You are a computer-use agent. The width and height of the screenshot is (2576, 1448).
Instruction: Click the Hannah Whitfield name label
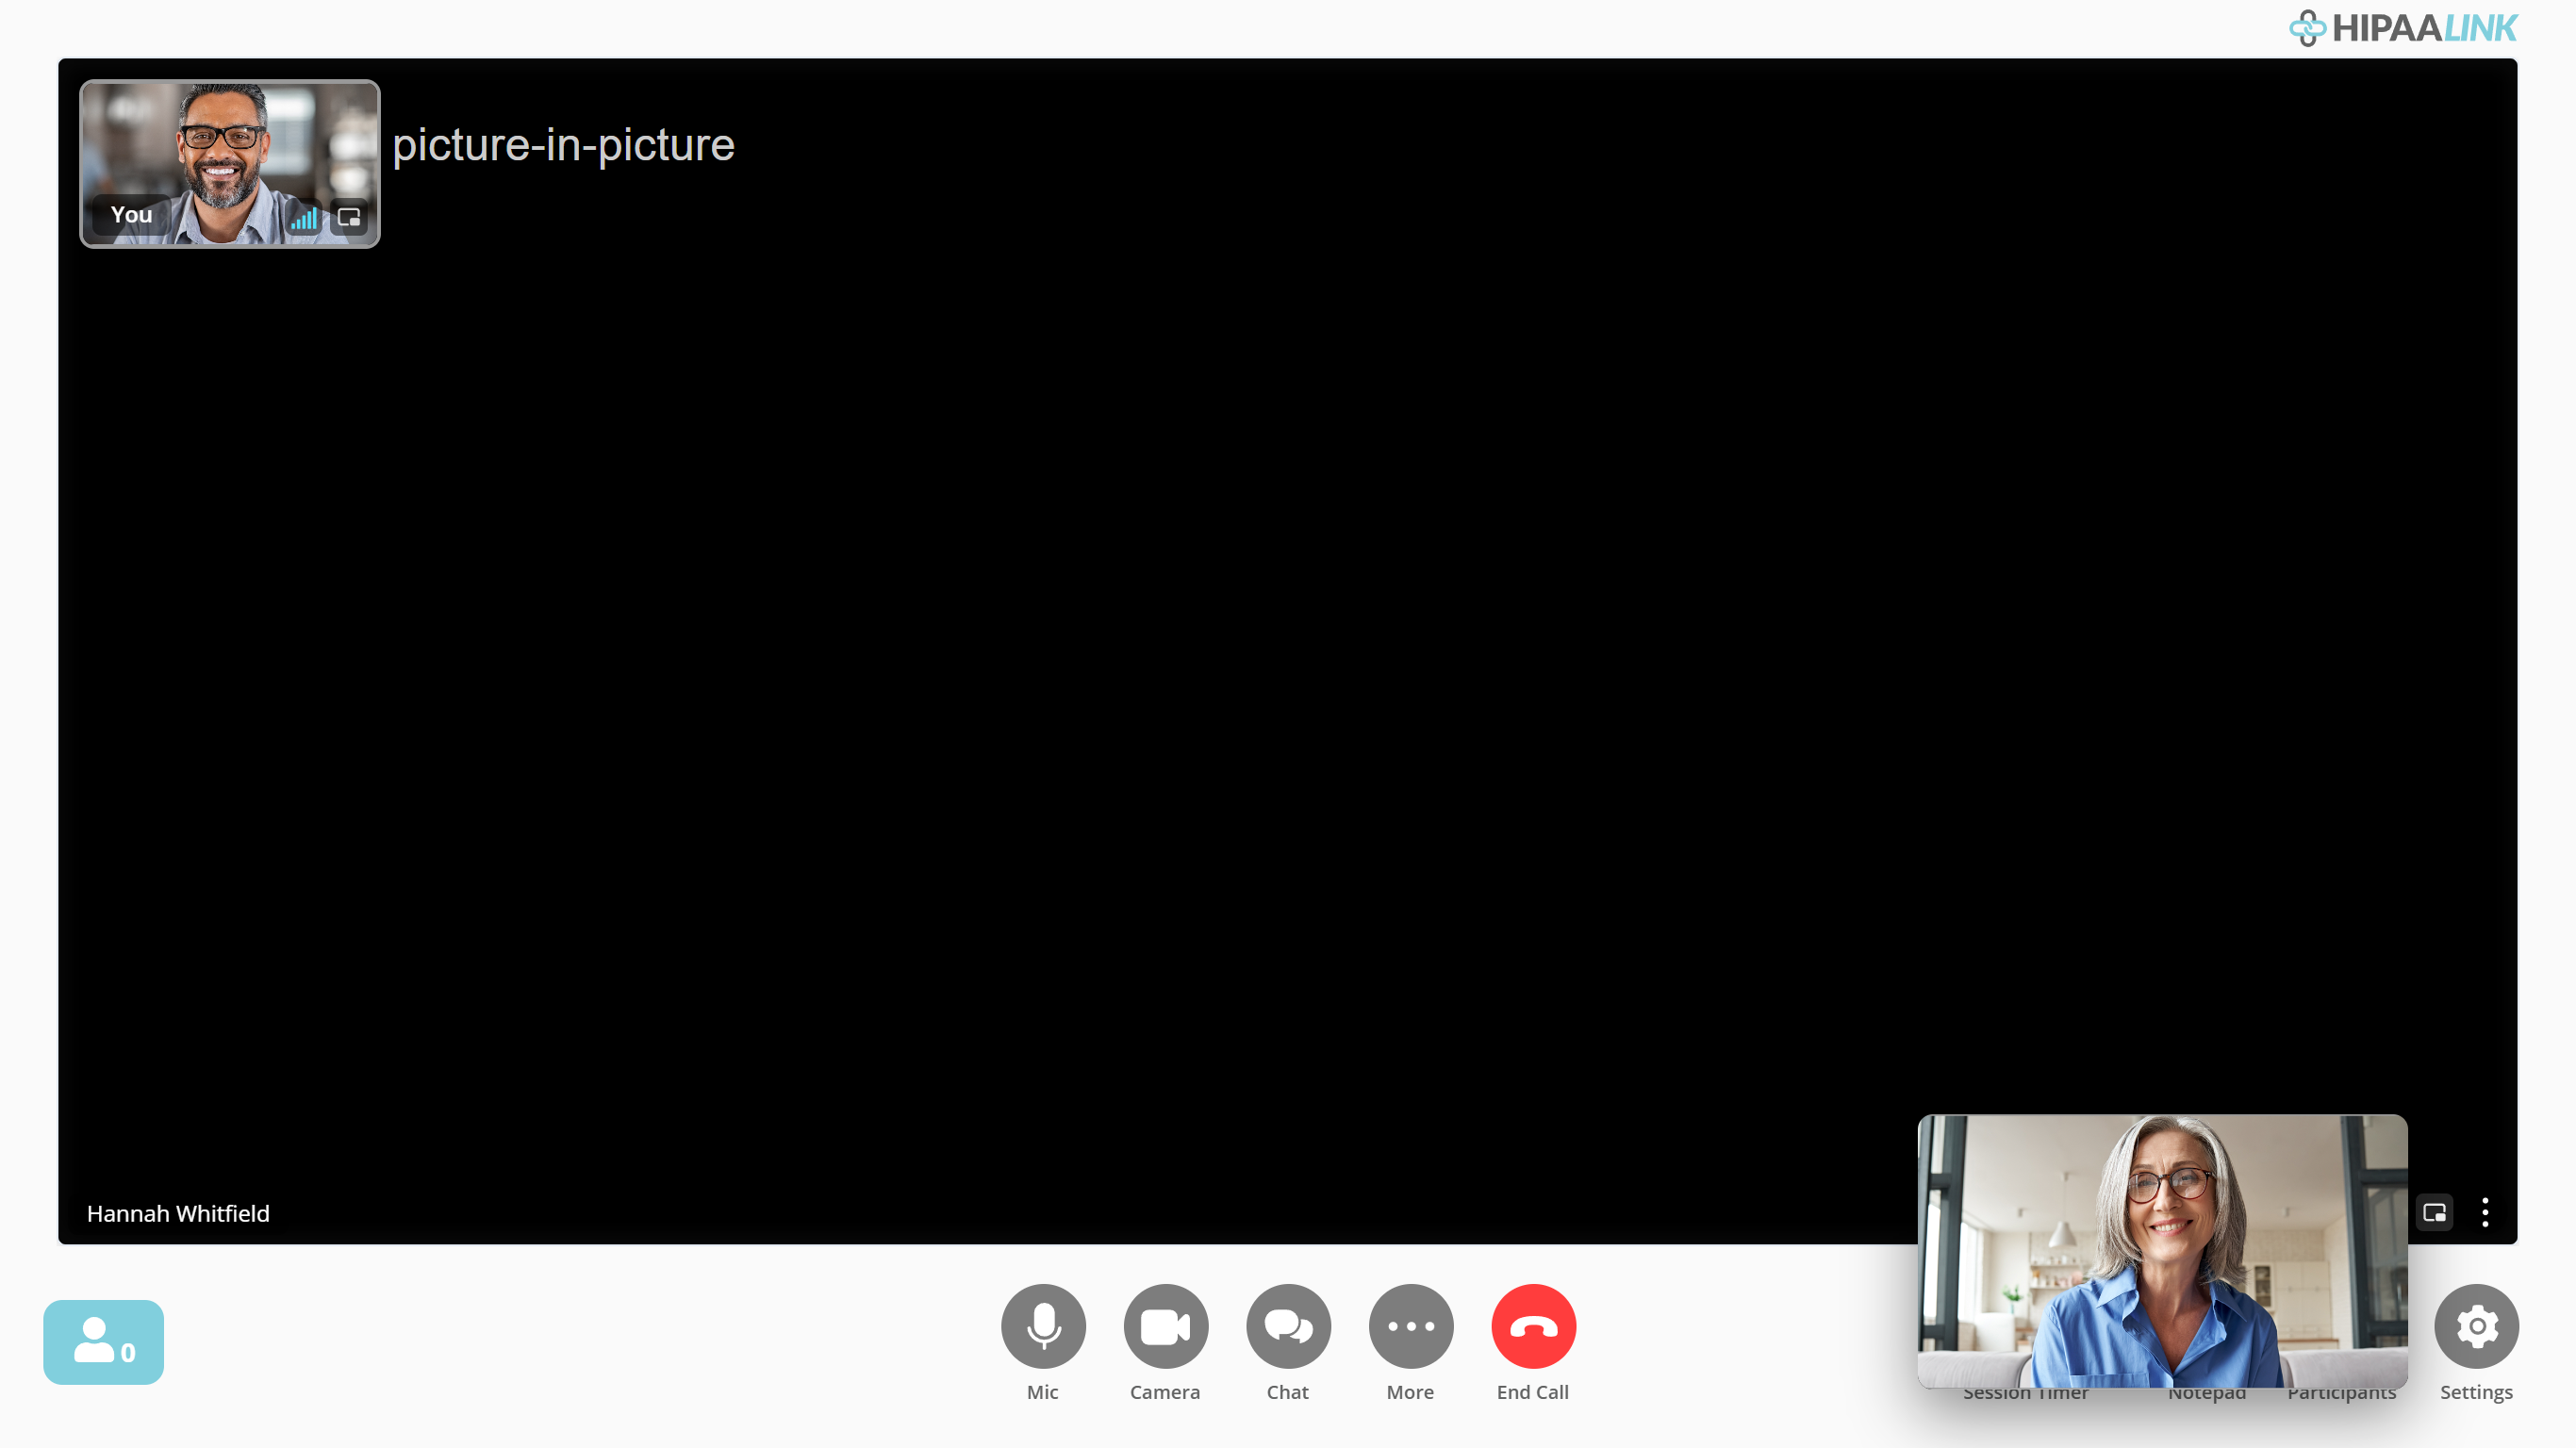pyautogui.click(x=178, y=1213)
